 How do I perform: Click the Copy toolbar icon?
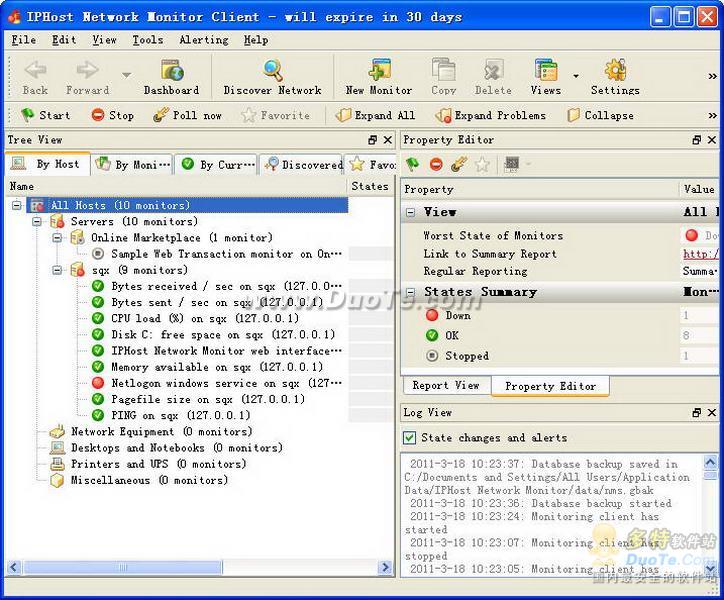443,77
